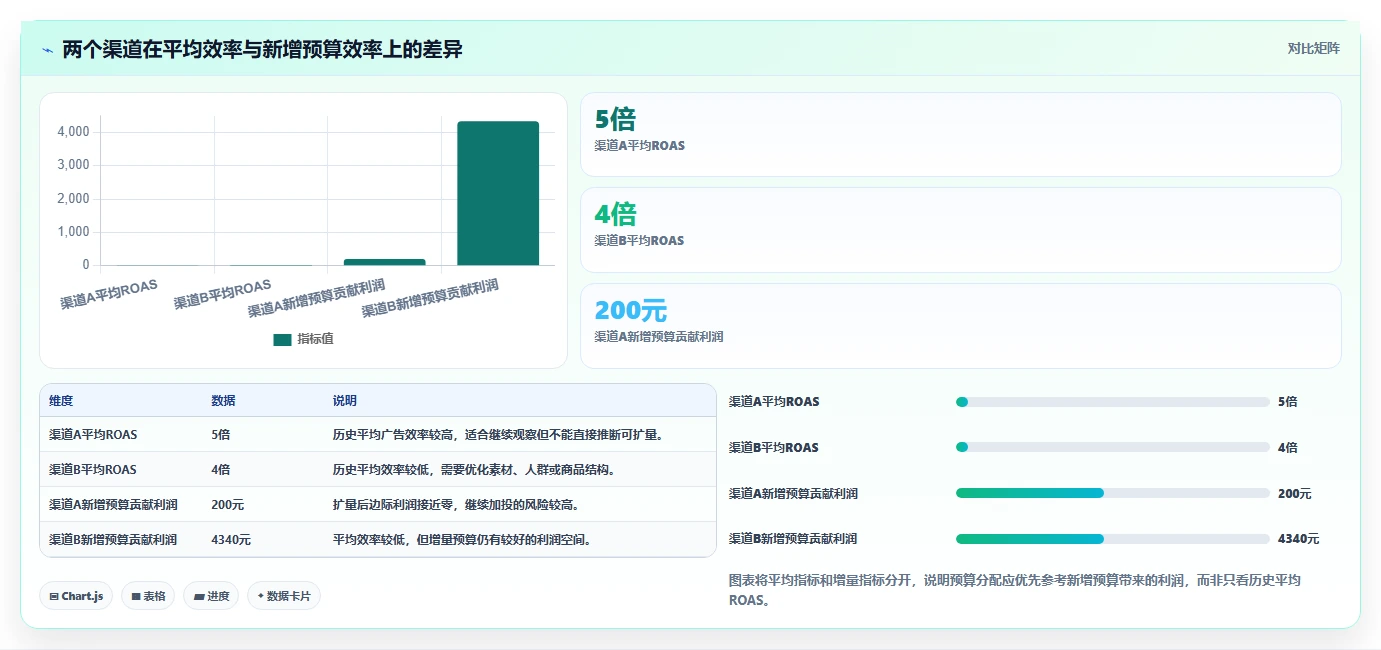Image resolution: width=1381 pixels, height=650 pixels.
Task: Select the 表格 tag chip
Action: pos(148,596)
